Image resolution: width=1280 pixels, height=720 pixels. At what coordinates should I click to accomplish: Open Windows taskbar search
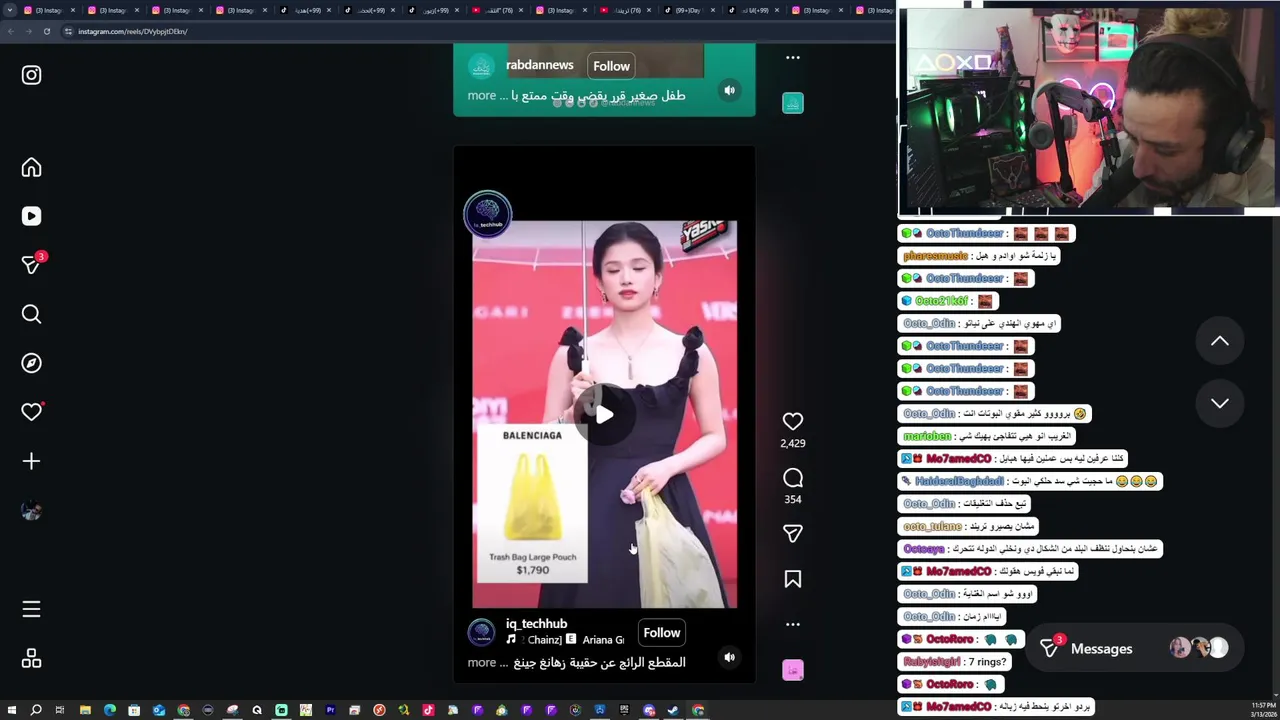[x=36, y=710]
